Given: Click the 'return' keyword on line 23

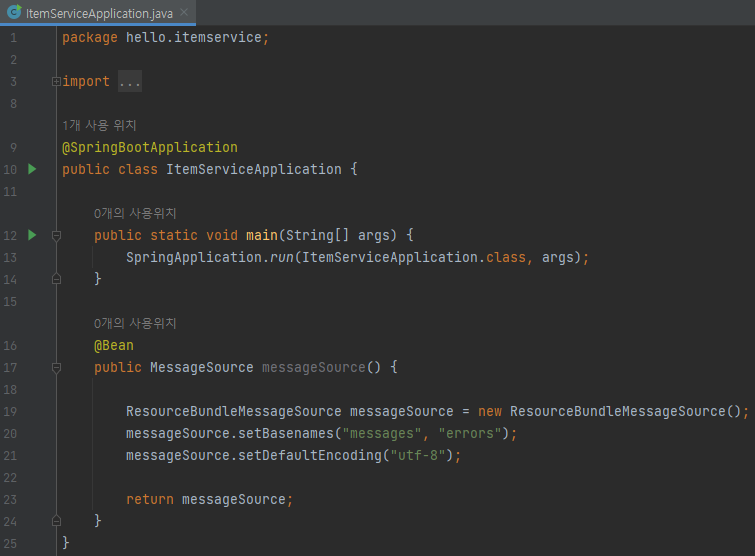Looking at the screenshot, I should 150,500.
